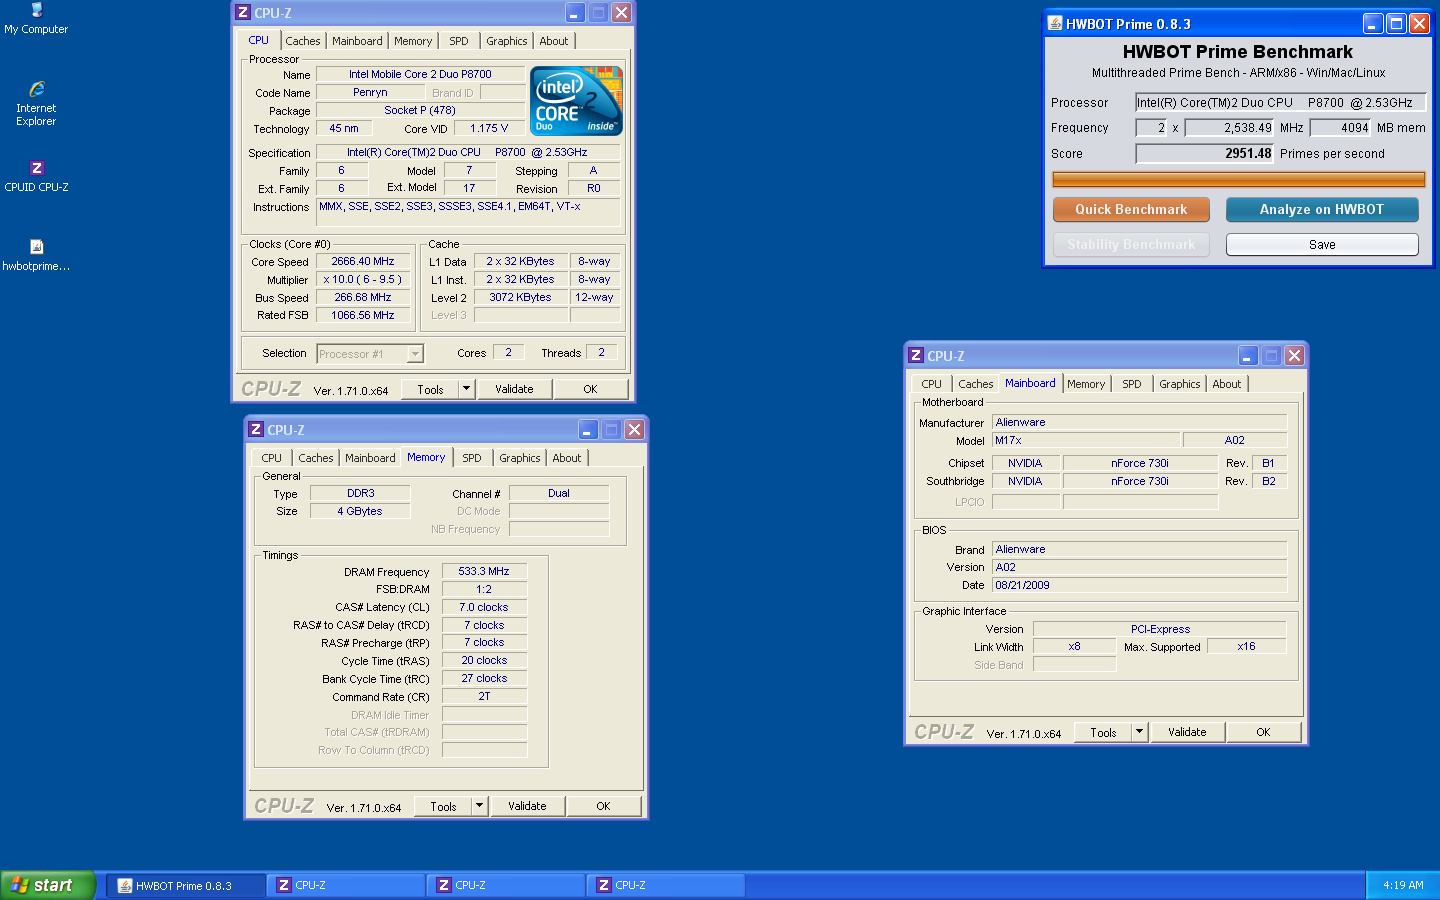Open SPD tab in top CPU-Z window
This screenshot has width=1440, height=900.
click(459, 41)
